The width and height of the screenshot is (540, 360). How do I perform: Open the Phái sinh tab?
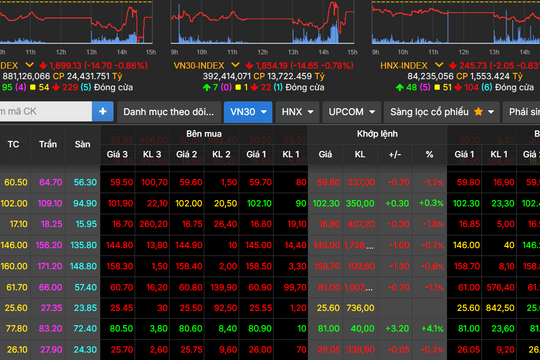tap(521, 112)
